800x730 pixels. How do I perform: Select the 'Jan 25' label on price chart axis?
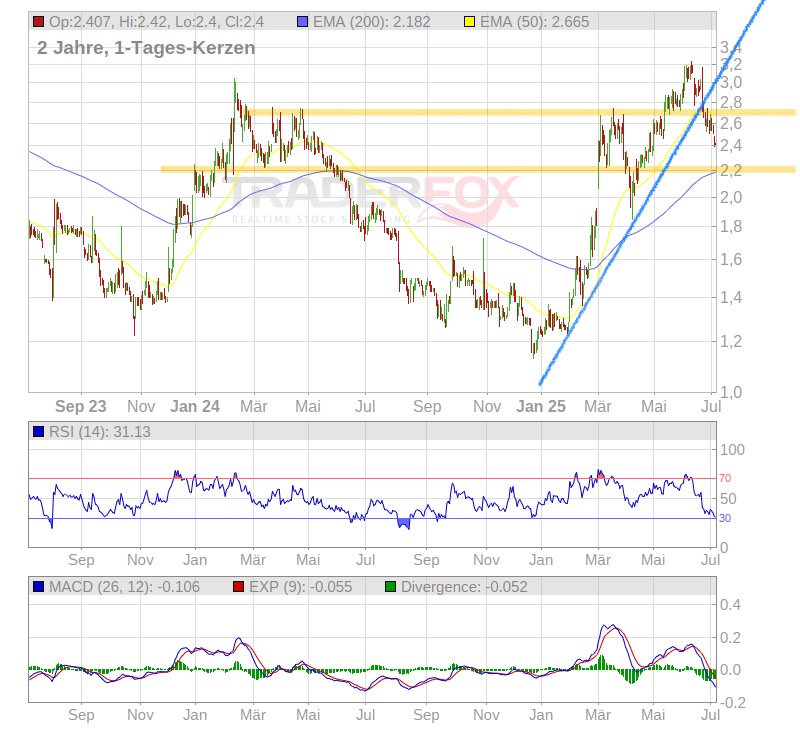541,406
